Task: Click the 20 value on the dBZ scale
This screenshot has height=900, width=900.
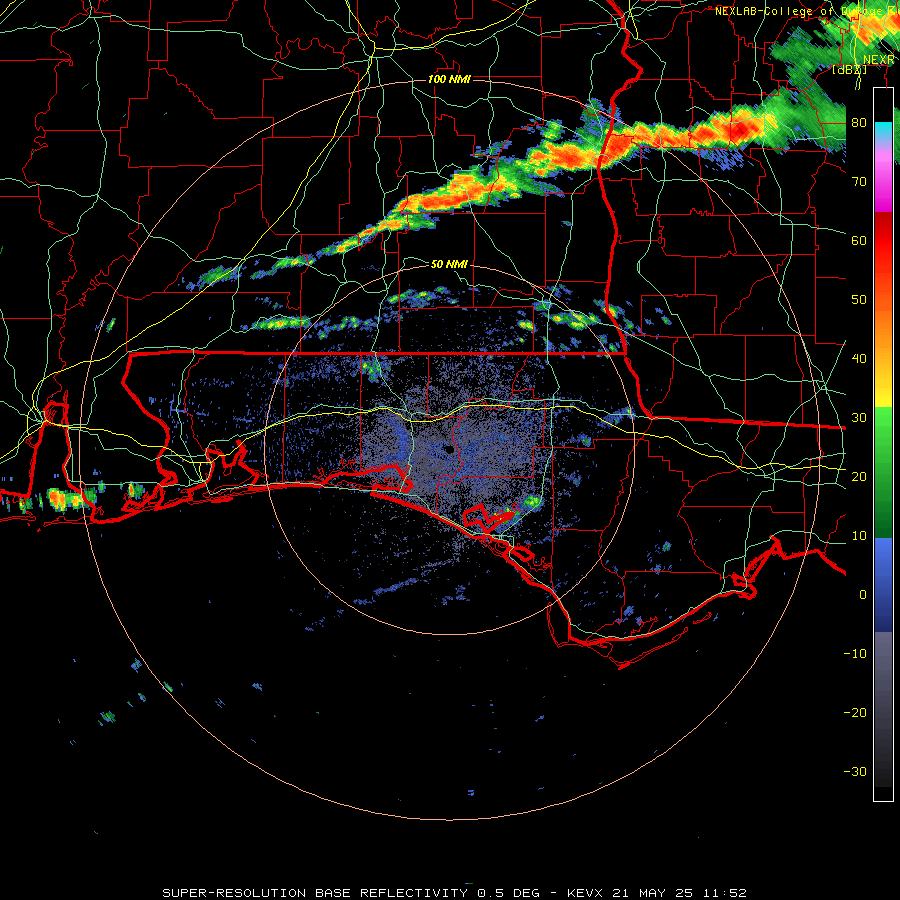Action: click(x=859, y=477)
